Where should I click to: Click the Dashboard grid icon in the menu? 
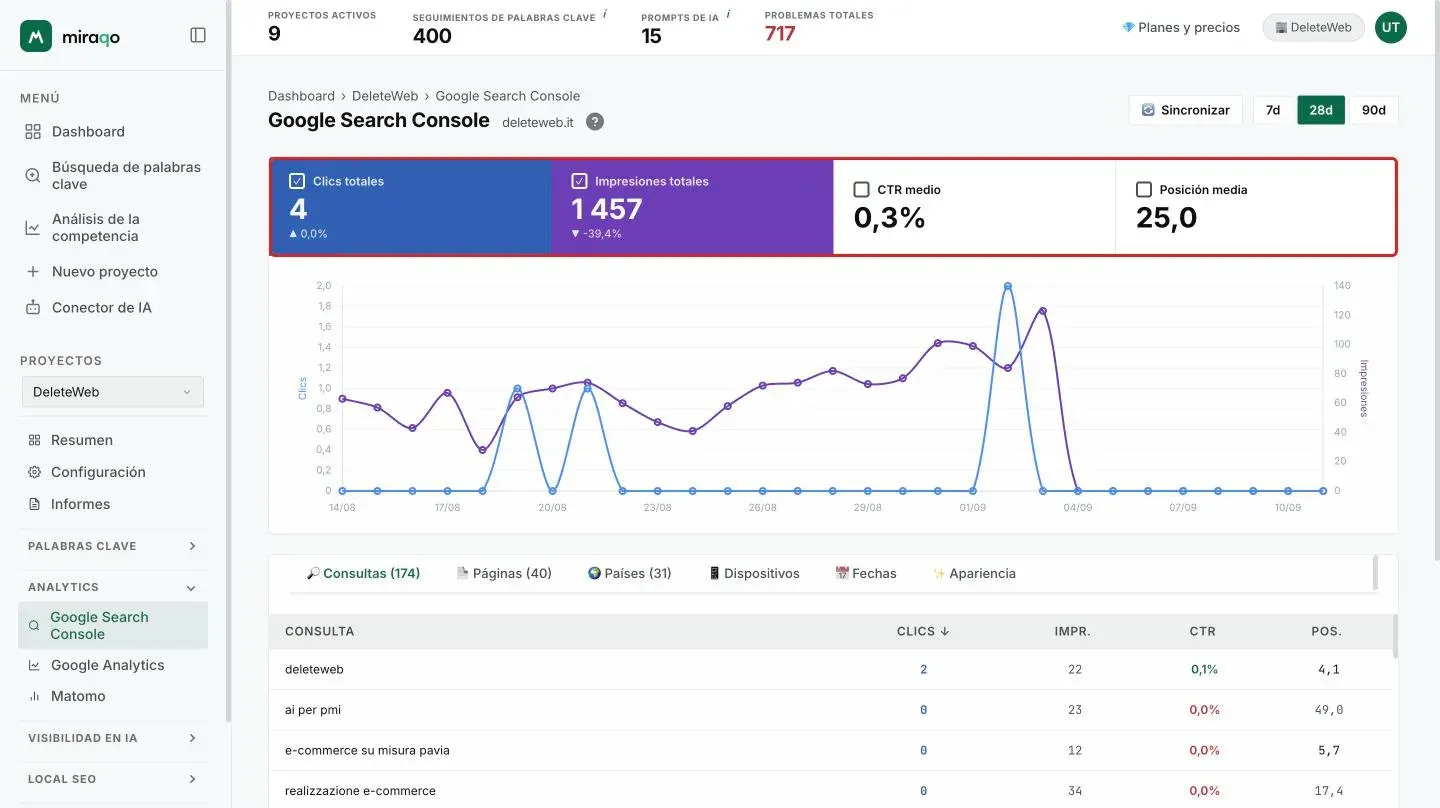click(x=33, y=132)
